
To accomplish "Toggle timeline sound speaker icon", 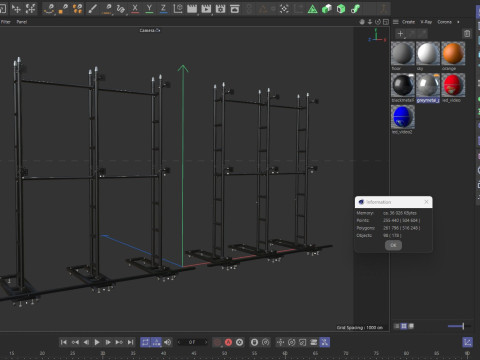I will pos(167,342).
